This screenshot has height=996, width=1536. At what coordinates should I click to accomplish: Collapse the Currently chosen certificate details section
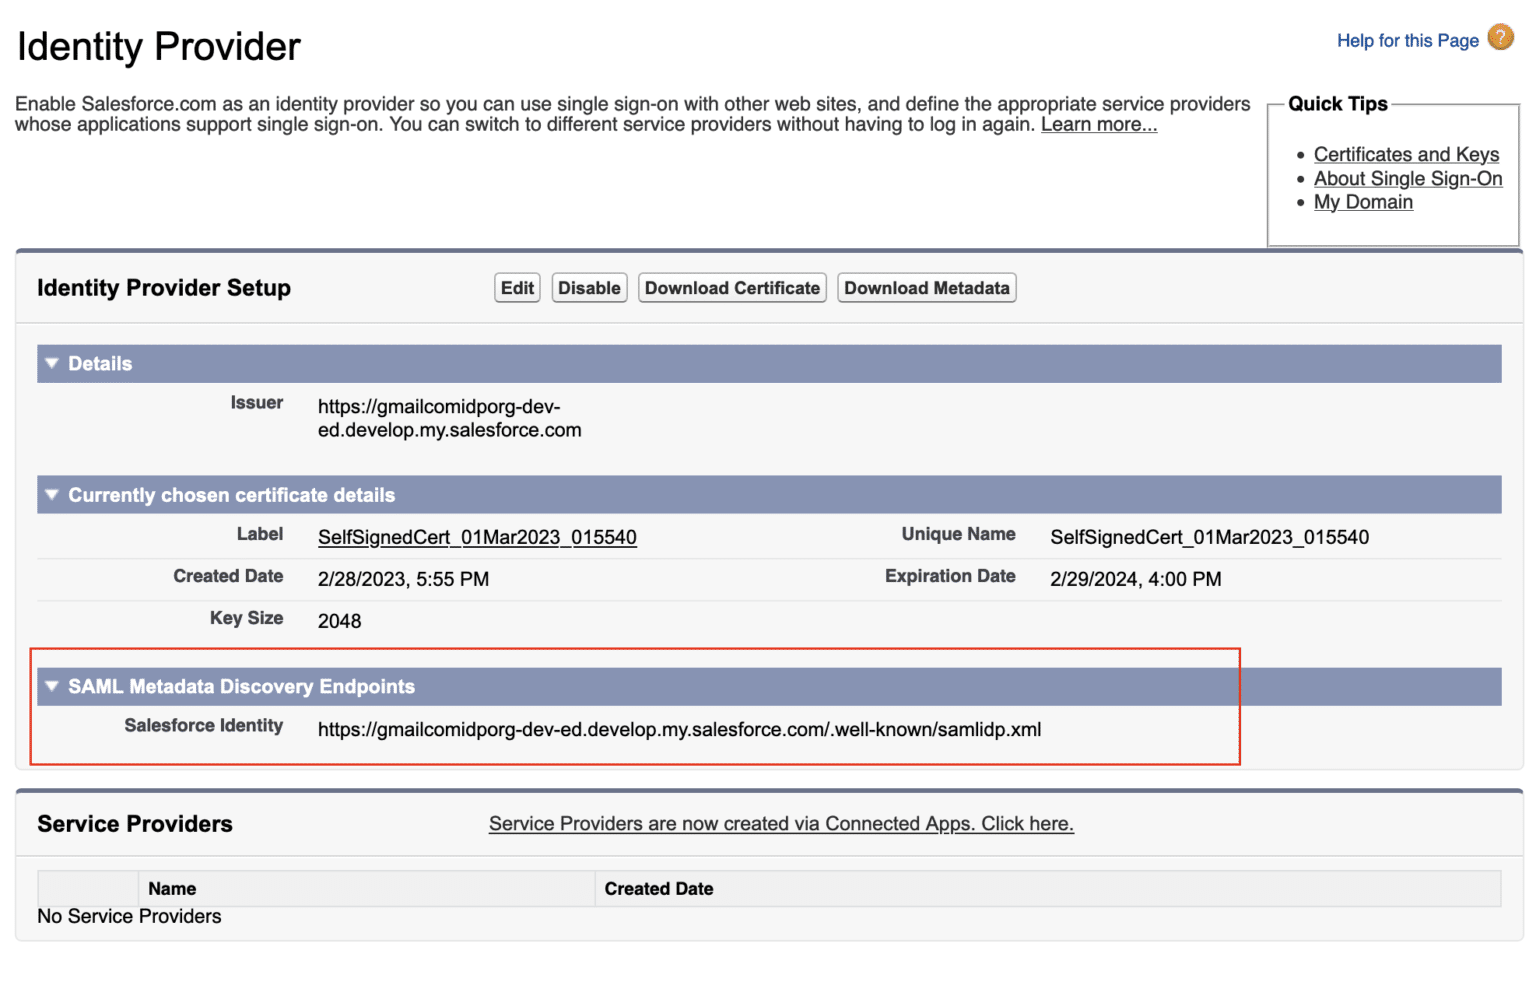coord(51,494)
